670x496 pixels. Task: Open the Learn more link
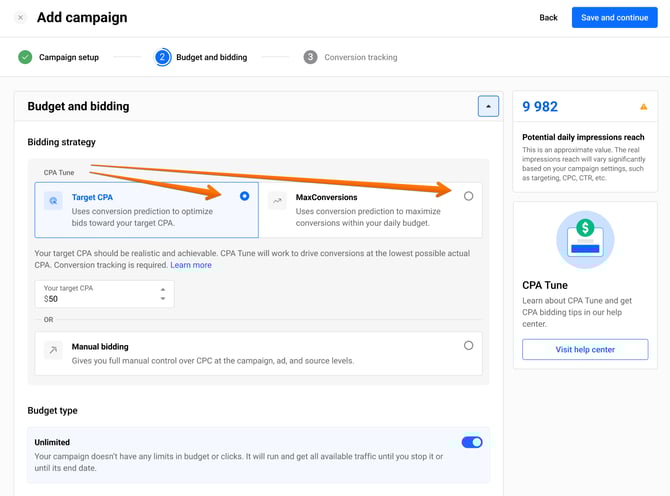click(x=191, y=265)
